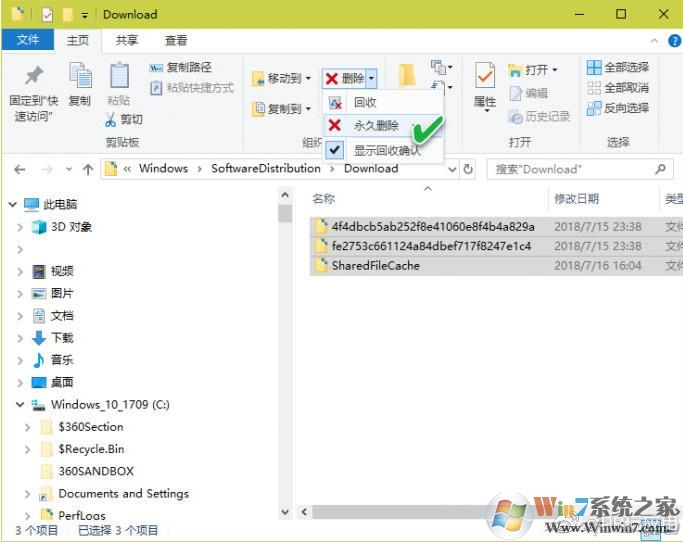
Task: Expand the 视频 (Videos) tree node
Action: pos(20,271)
